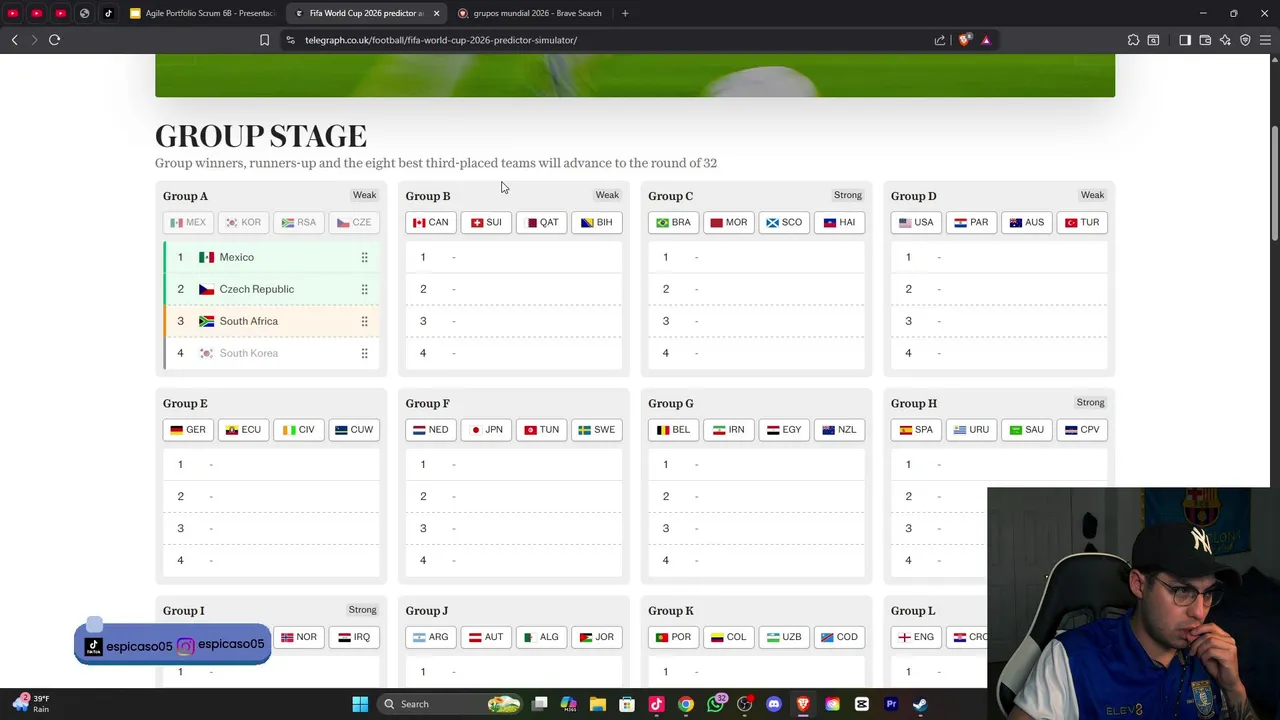The width and height of the screenshot is (1280, 720).
Task: Open Discord from the taskbar
Action: pos(773,704)
